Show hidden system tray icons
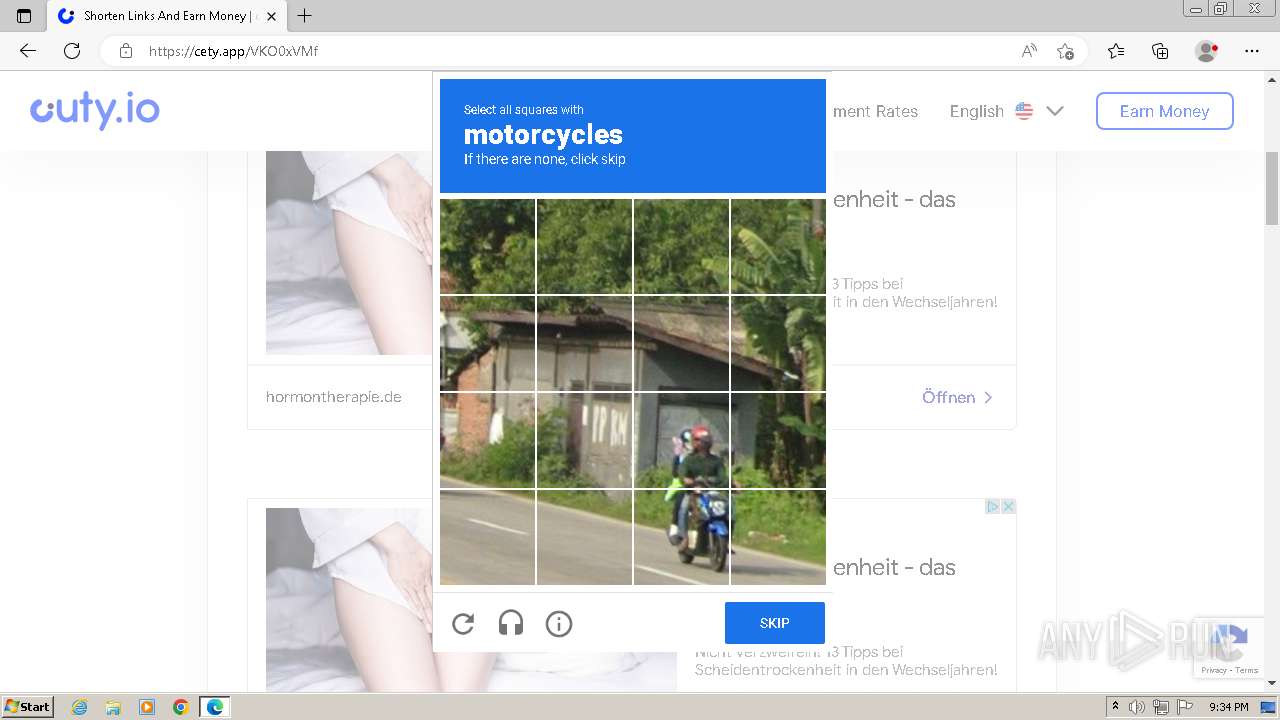 (1115, 707)
